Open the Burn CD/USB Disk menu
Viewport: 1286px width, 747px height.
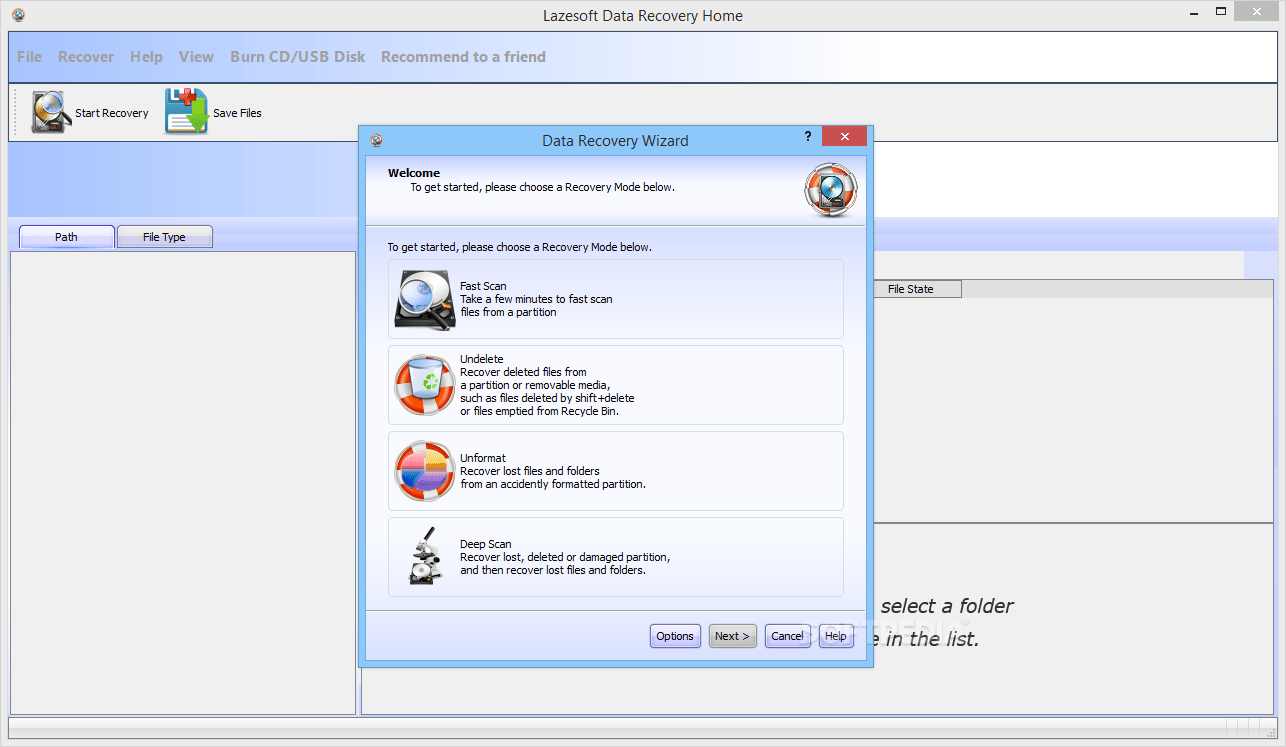click(x=297, y=56)
